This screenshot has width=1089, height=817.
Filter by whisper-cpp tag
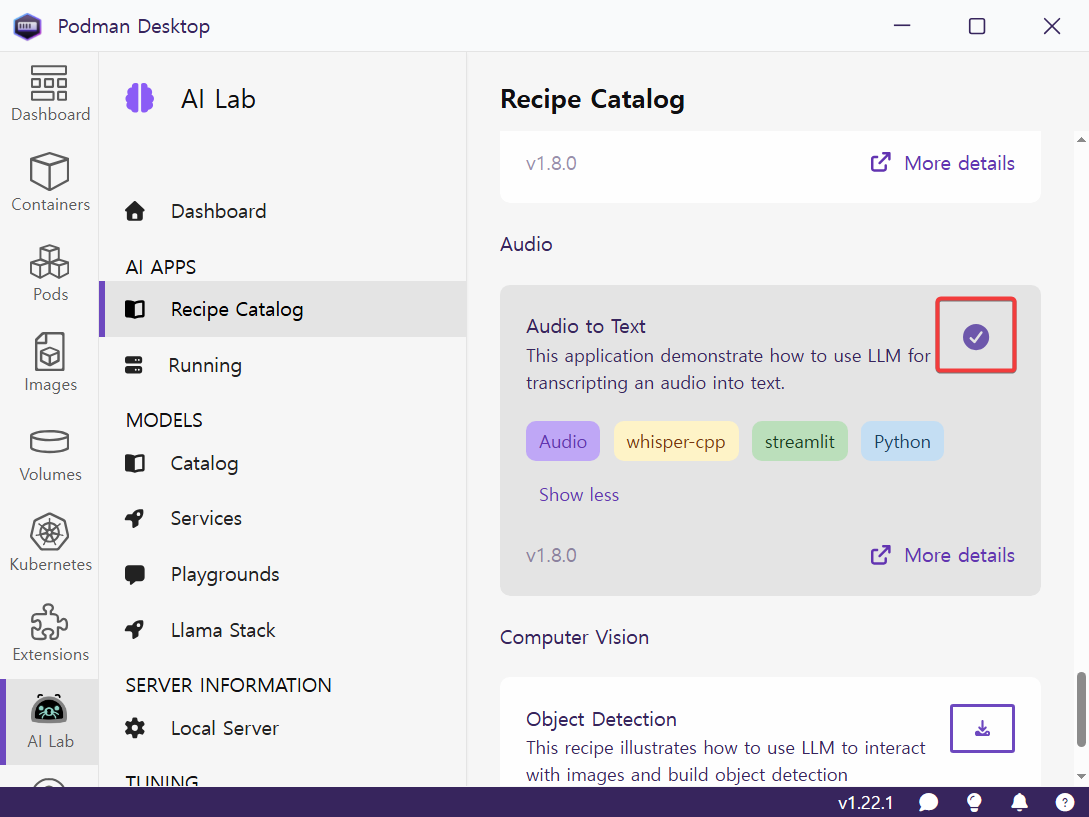[x=675, y=442]
